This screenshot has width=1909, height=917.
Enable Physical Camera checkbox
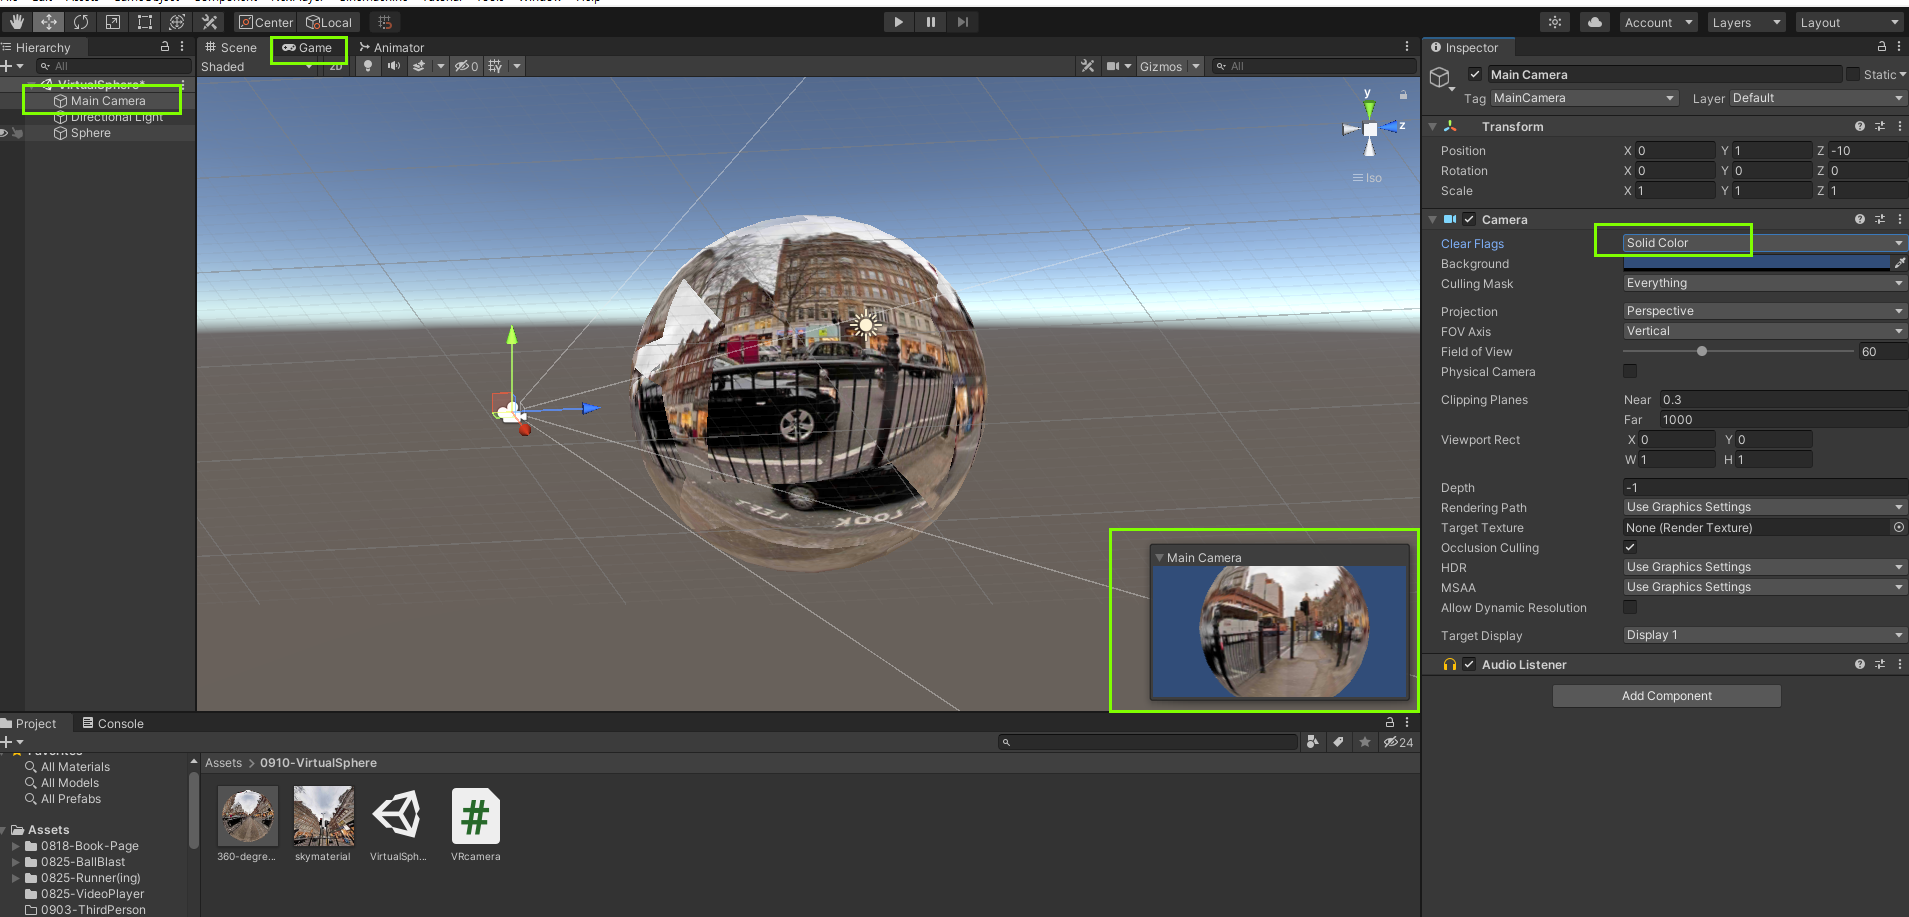(1630, 372)
